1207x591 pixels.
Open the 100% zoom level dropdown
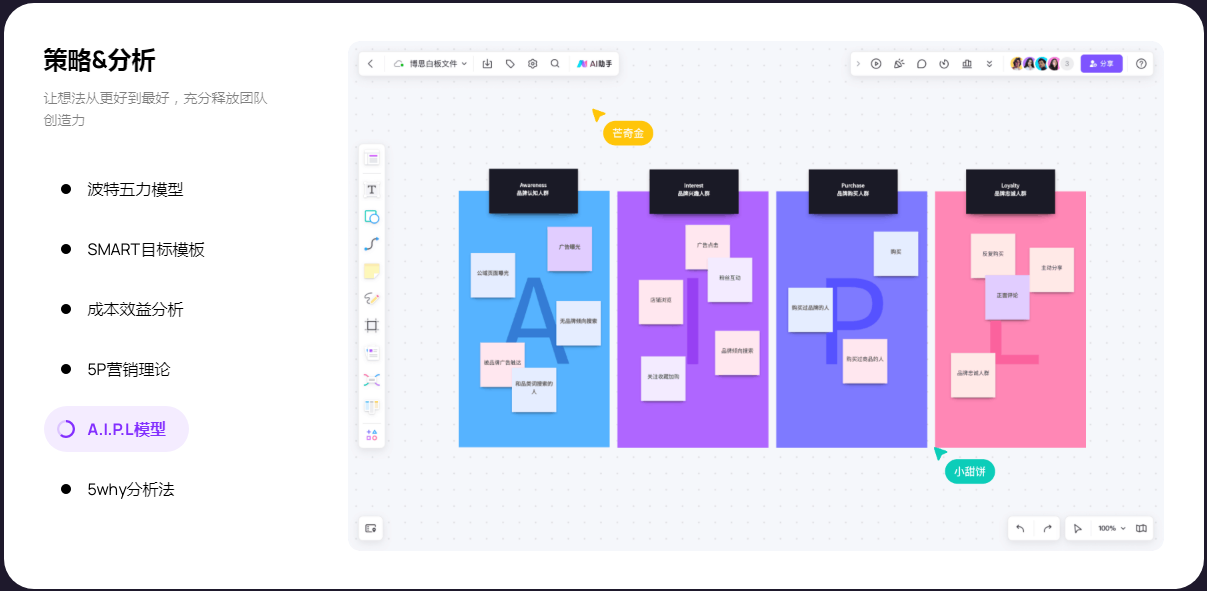[1111, 528]
